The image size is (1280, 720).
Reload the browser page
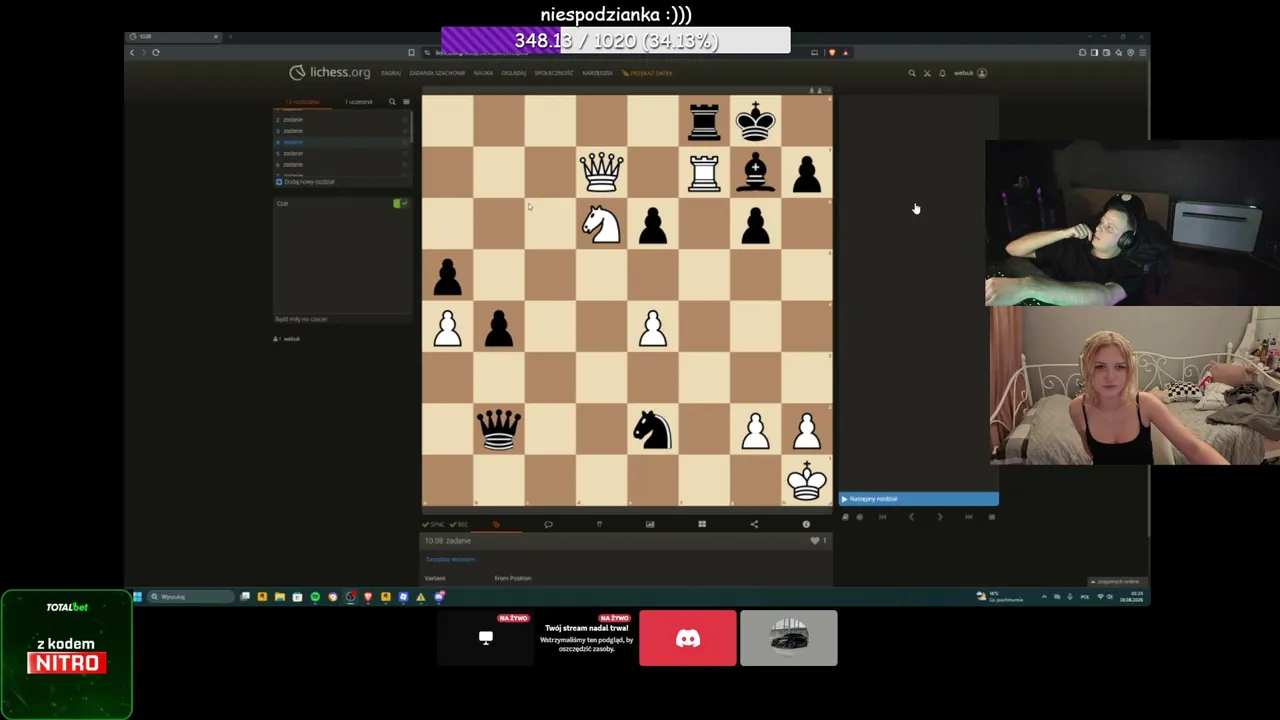(x=156, y=52)
